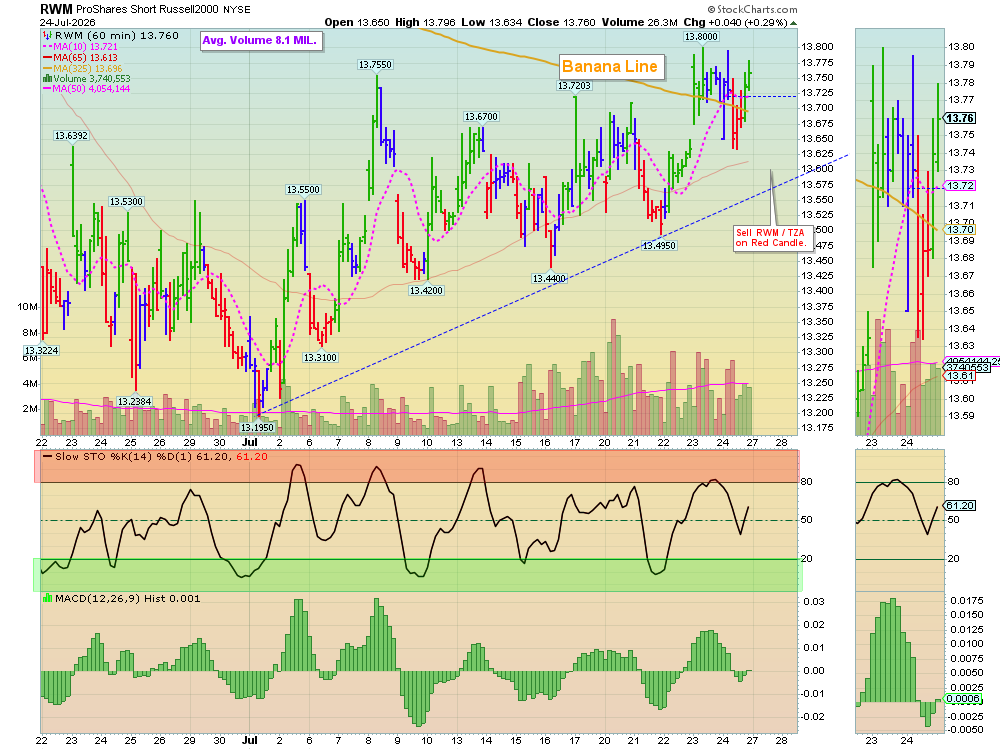Click the 13.4950 low price label

click(x=659, y=246)
